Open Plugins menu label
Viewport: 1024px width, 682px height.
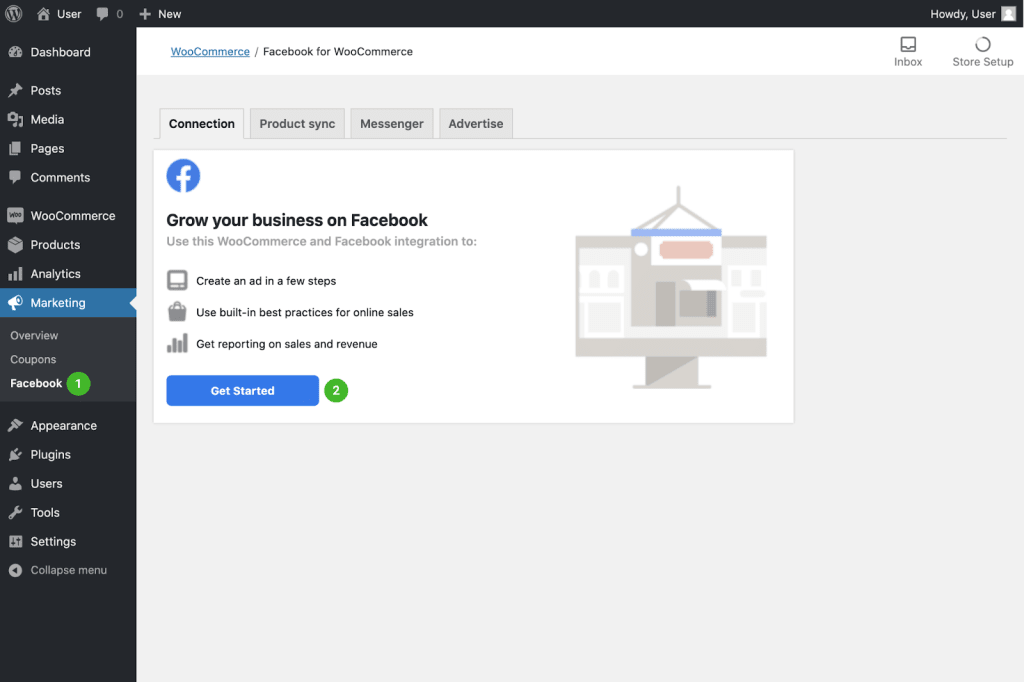click(50, 455)
